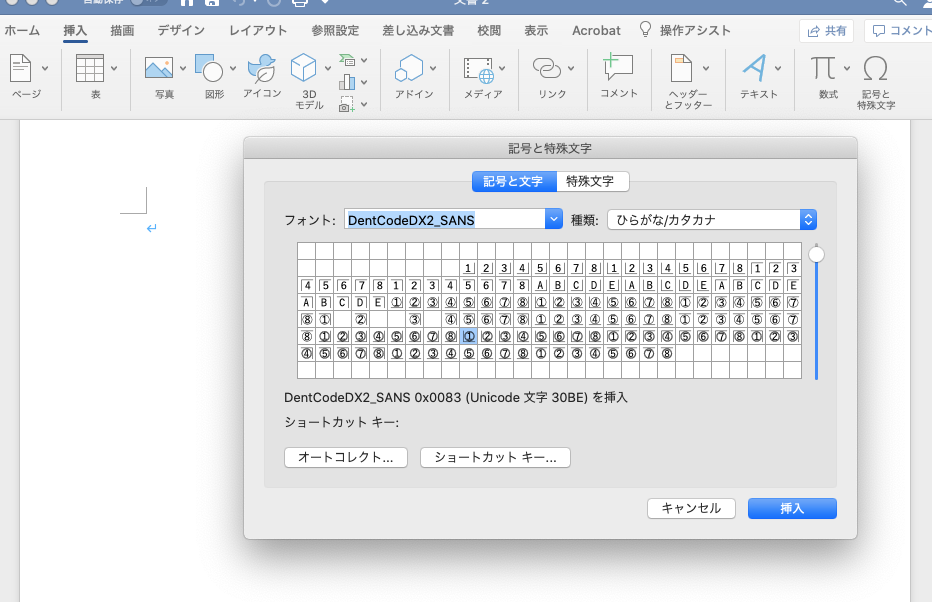932x602 pixels.
Task: Open the 参照設定 (References) tab
Action: pos(335,30)
